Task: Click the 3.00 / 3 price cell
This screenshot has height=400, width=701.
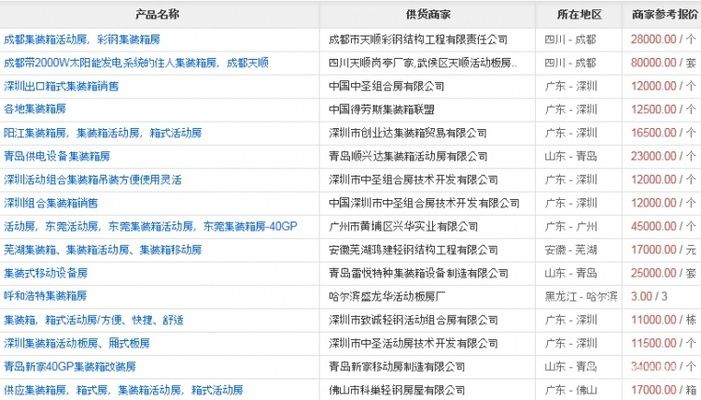Action: click(x=649, y=296)
